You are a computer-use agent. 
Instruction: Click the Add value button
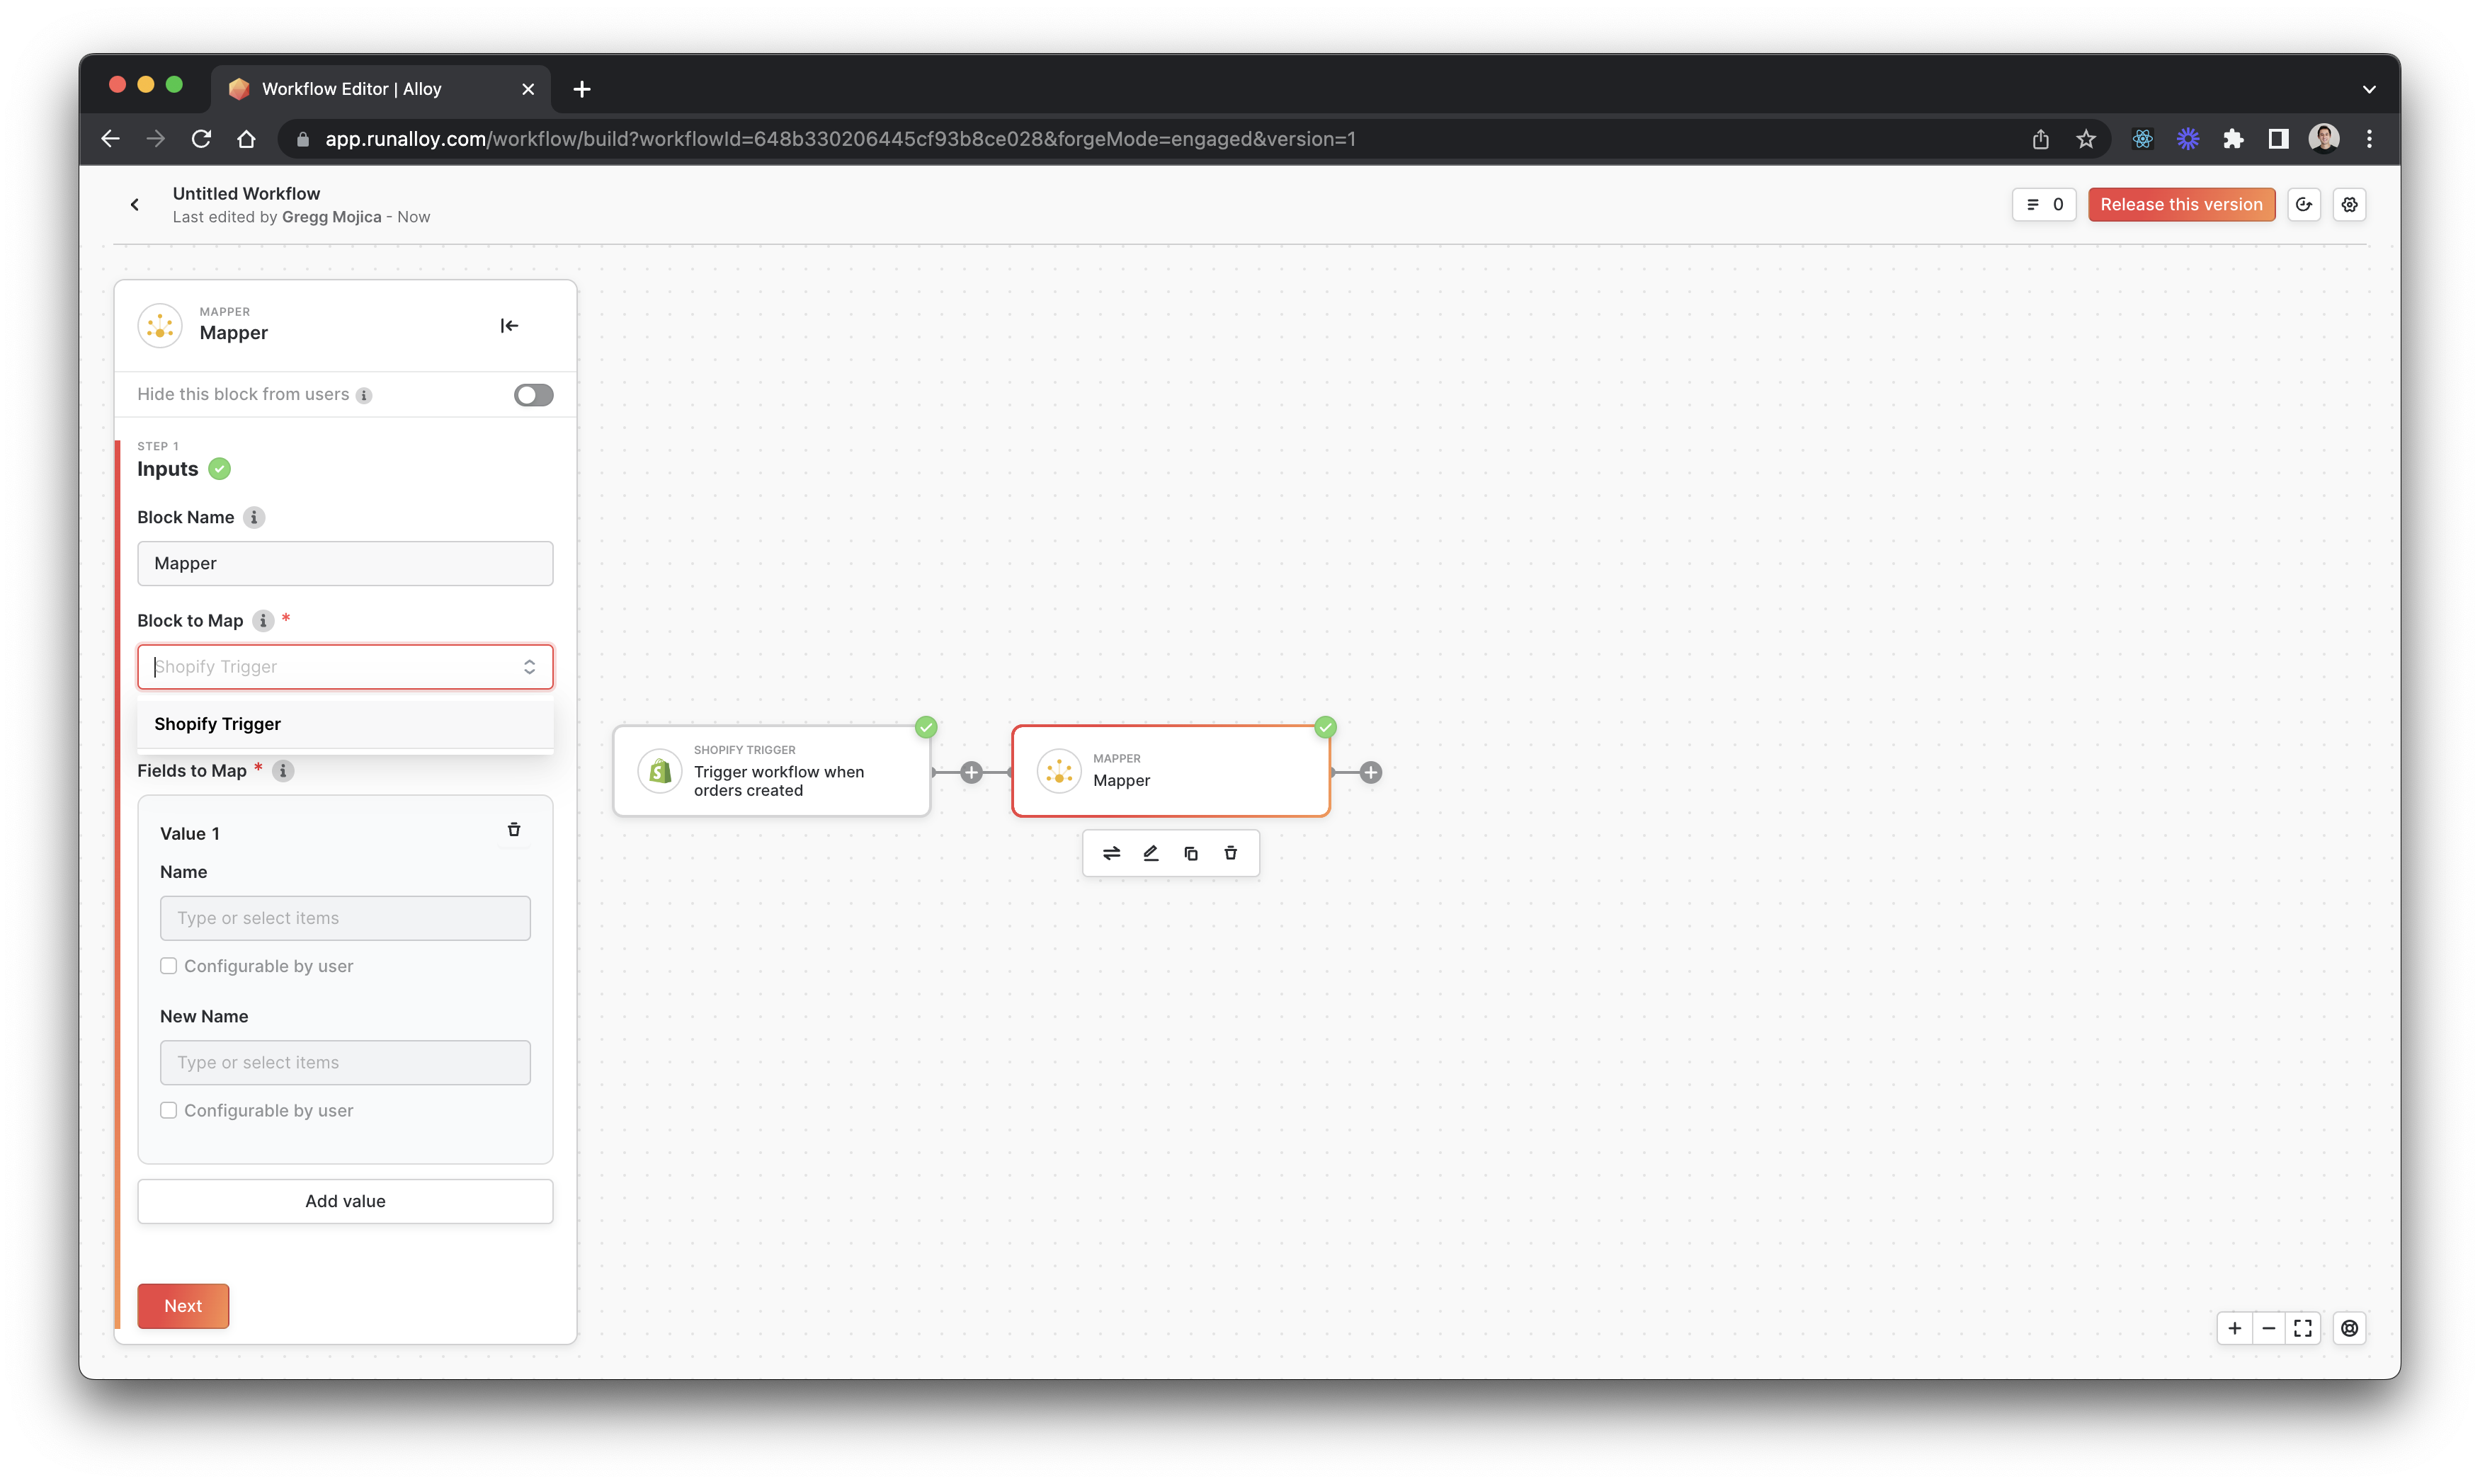[x=345, y=1201]
